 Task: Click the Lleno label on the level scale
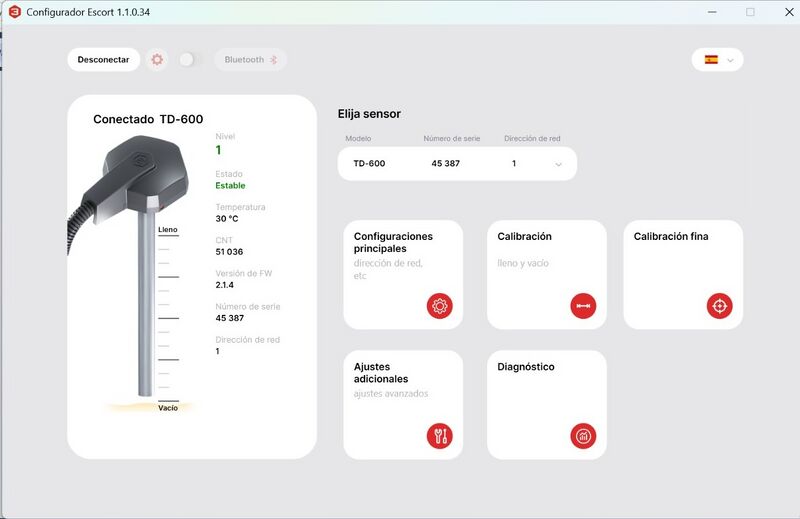click(168, 230)
